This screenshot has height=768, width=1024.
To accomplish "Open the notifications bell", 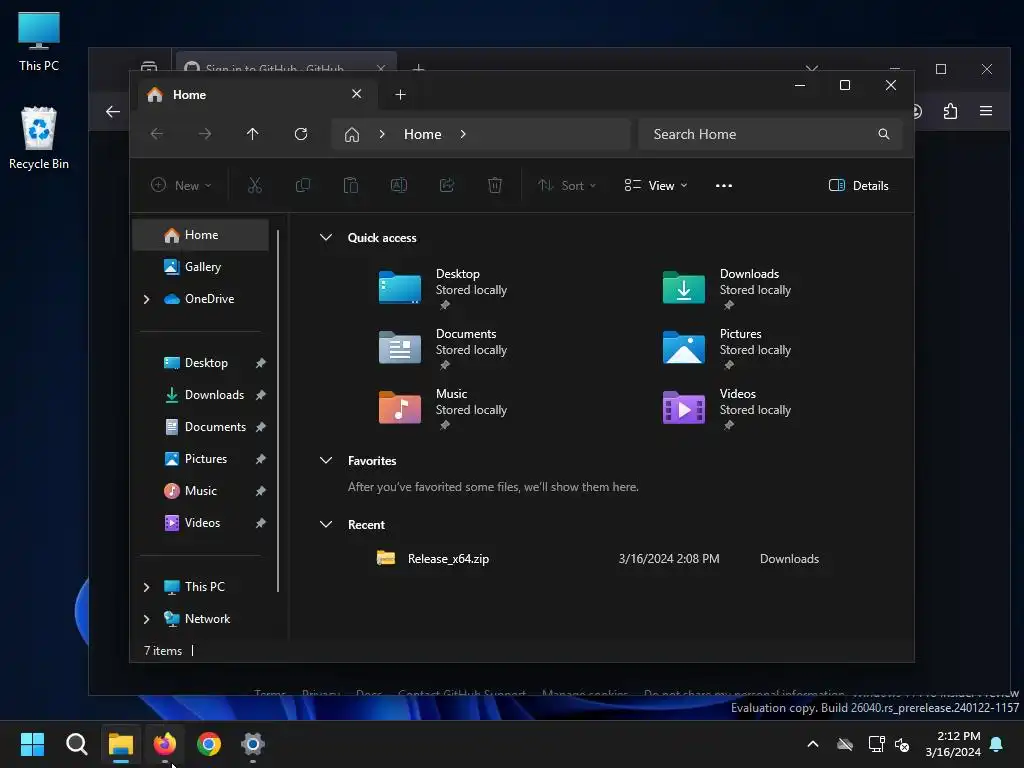I will [x=997, y=744].
